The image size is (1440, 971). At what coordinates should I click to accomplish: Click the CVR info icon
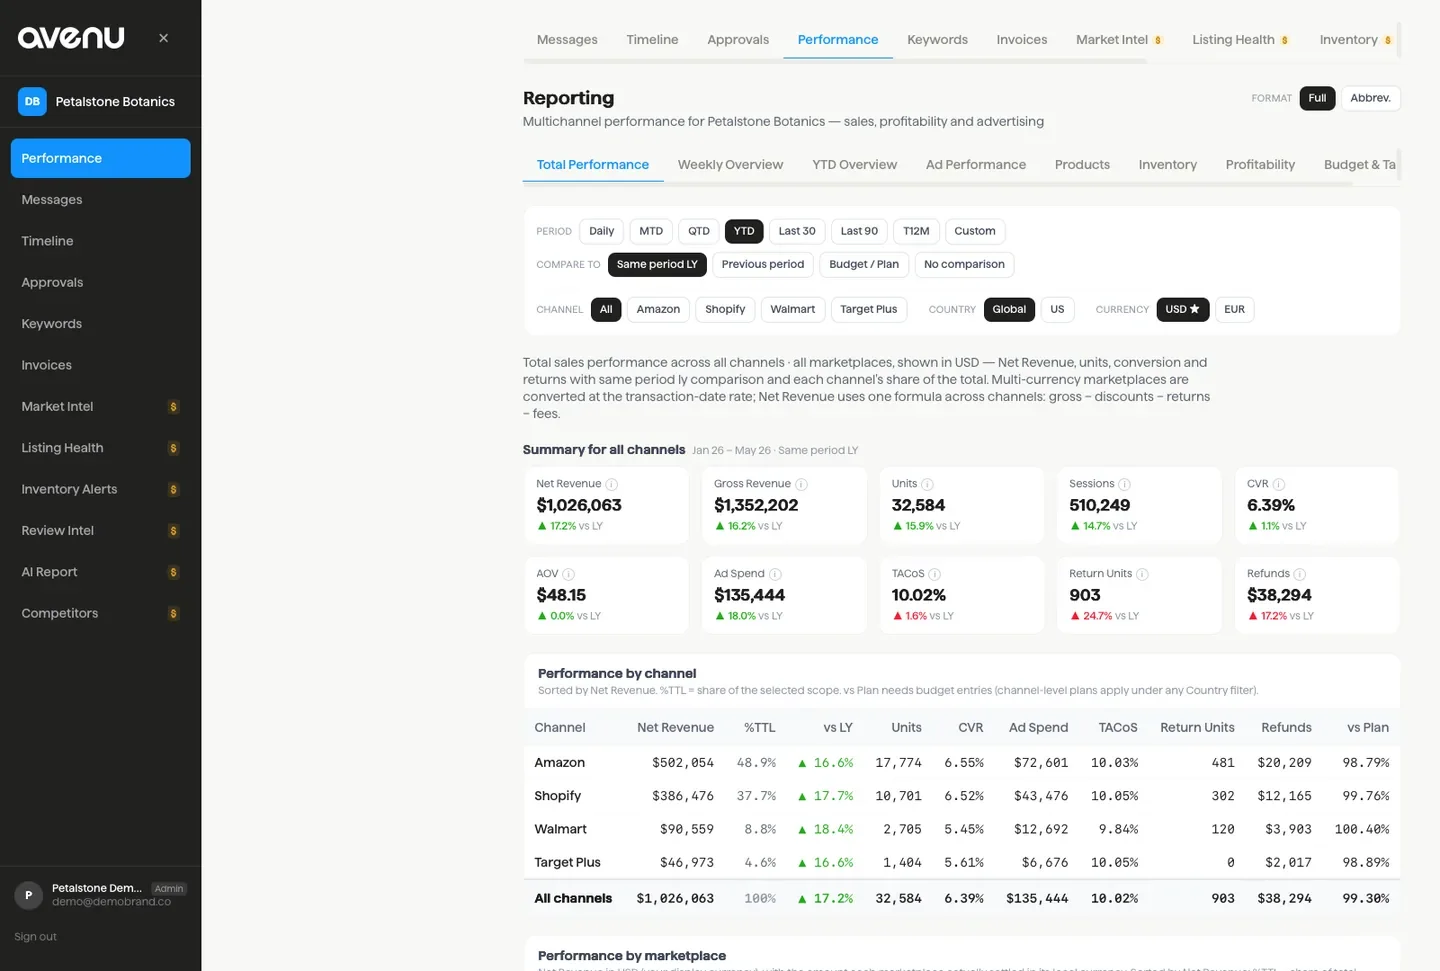click(1279, 484)
